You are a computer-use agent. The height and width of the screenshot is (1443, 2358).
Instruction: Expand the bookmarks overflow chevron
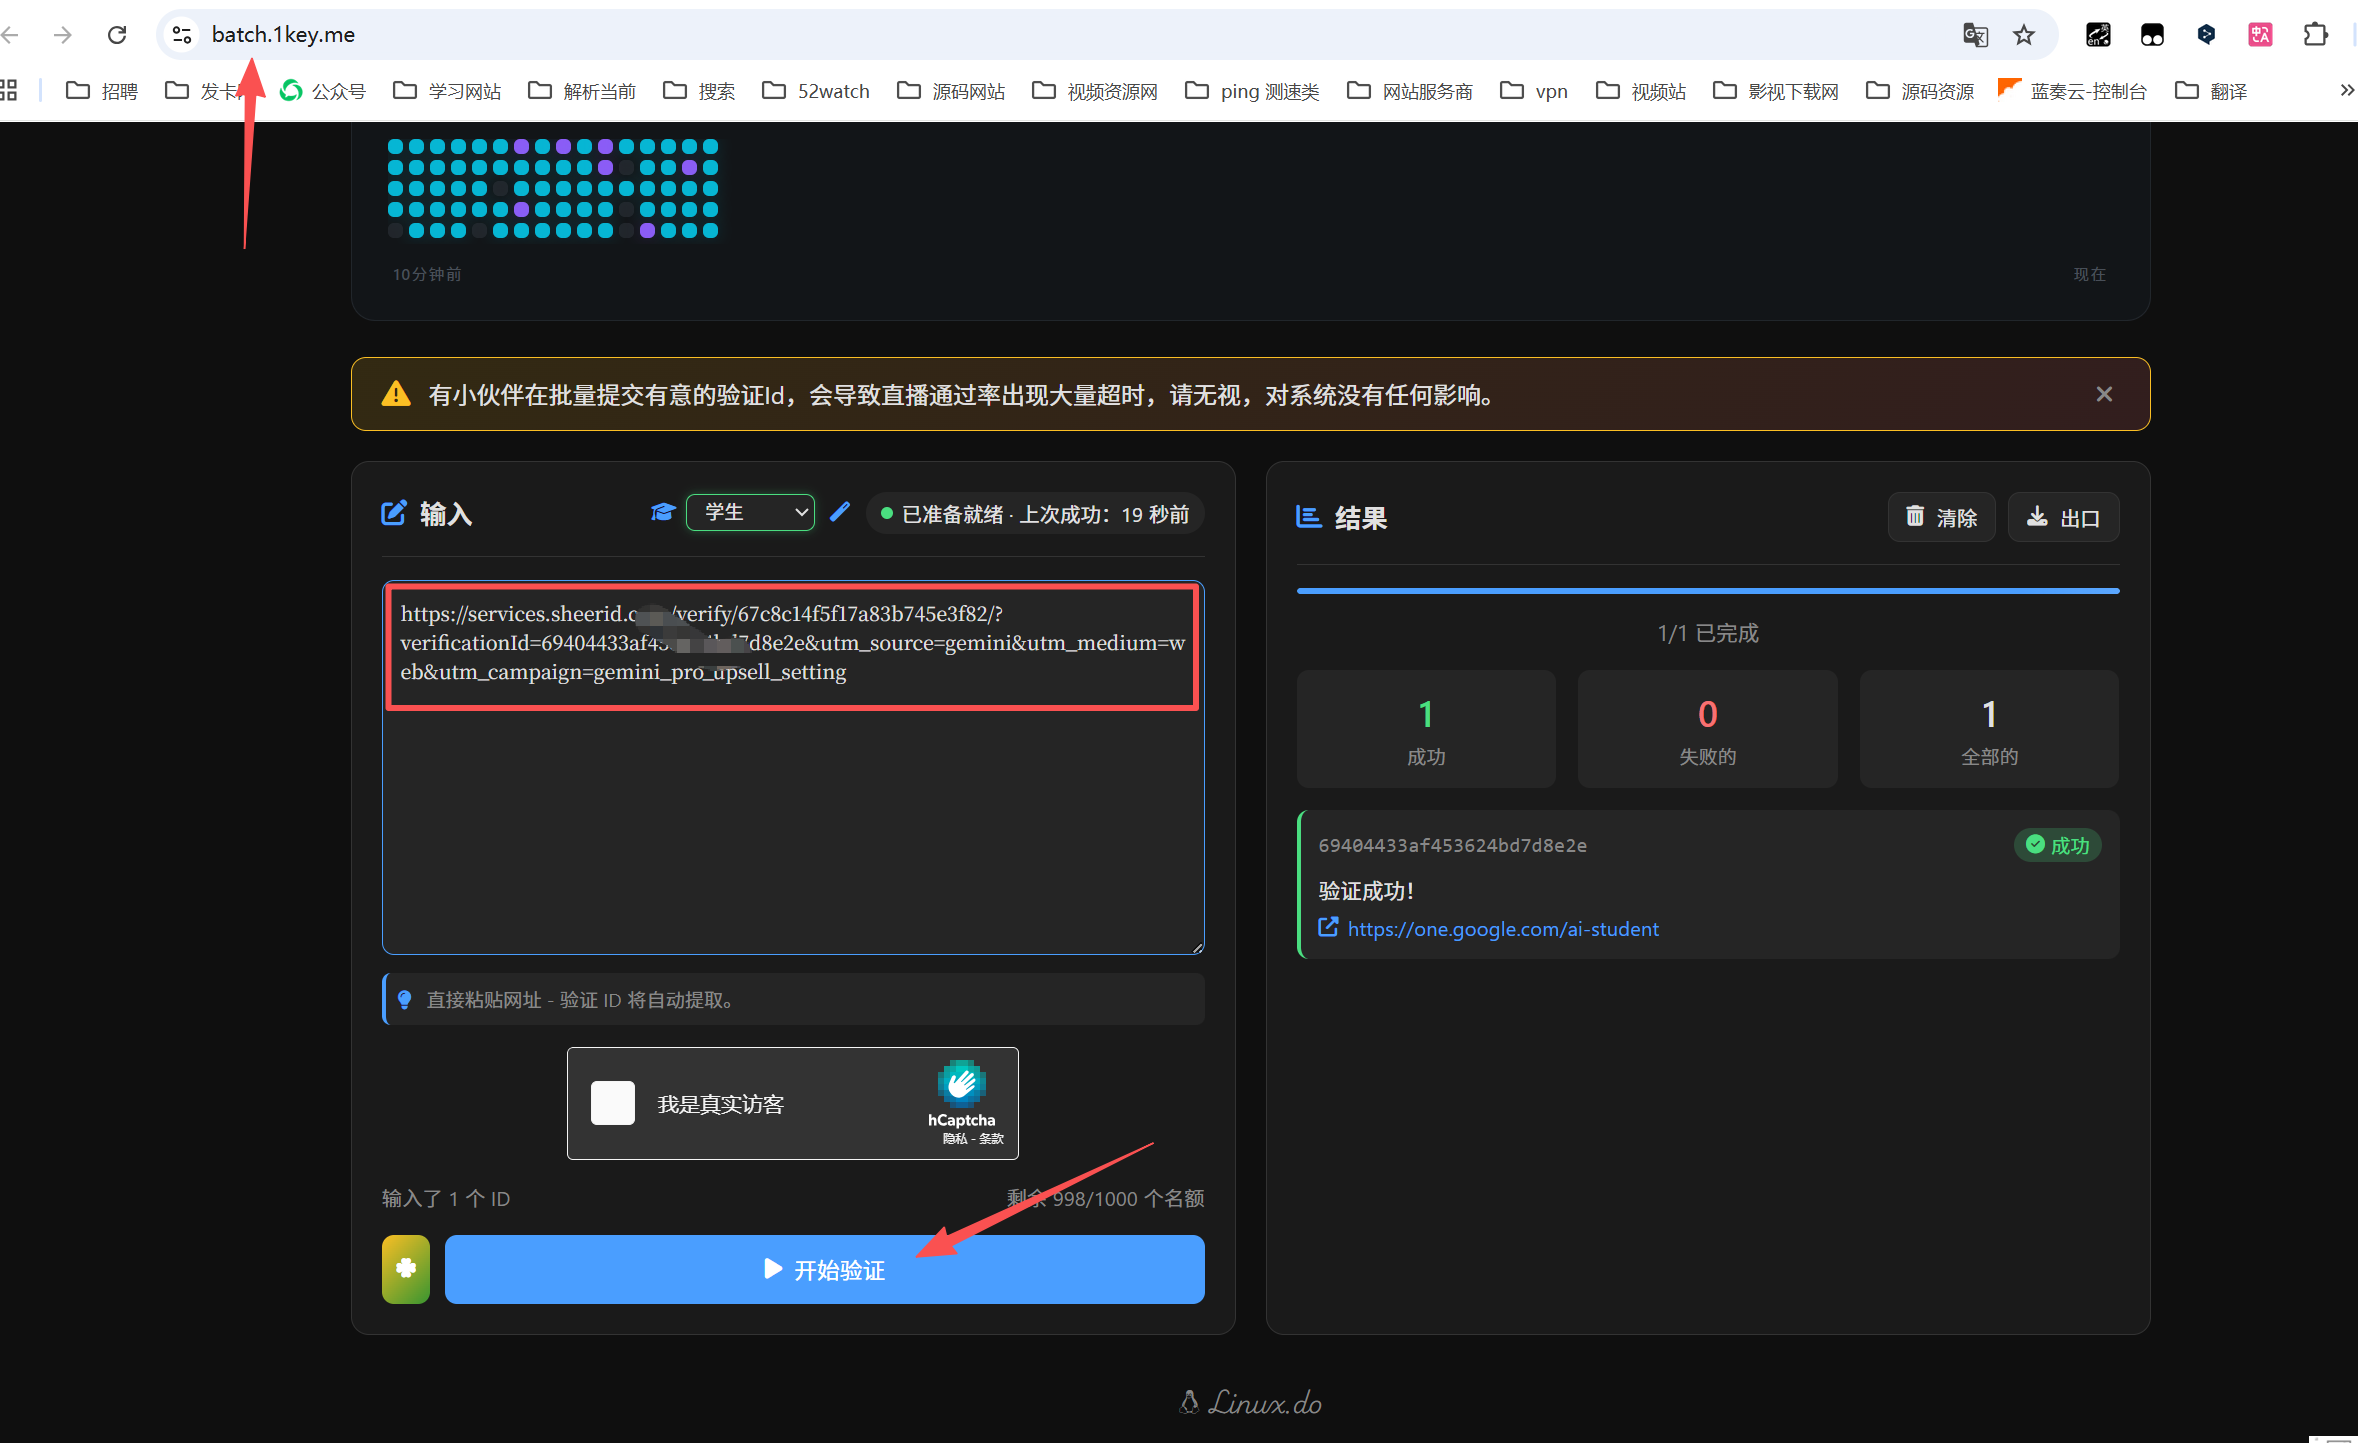(2346, 90)
